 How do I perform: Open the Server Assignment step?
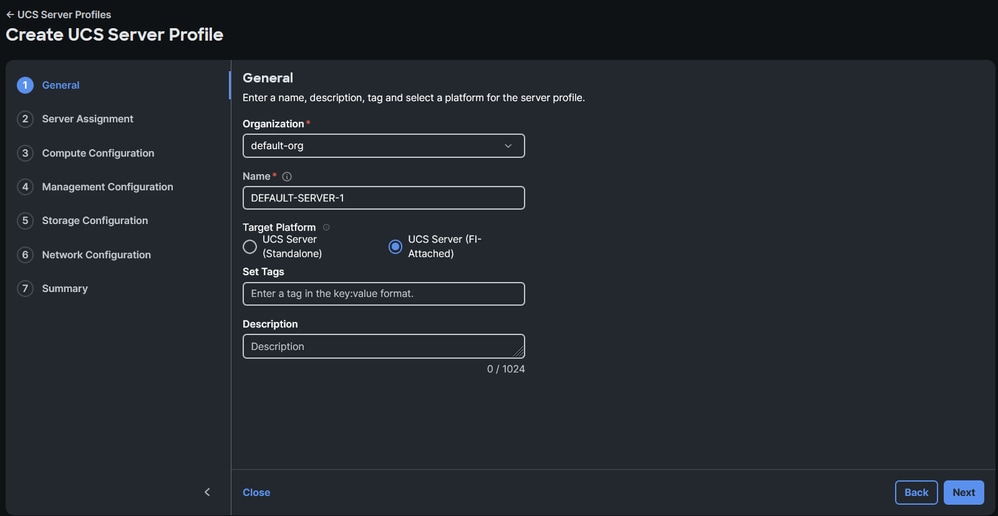pyautogui.click(x=88, y=119)
